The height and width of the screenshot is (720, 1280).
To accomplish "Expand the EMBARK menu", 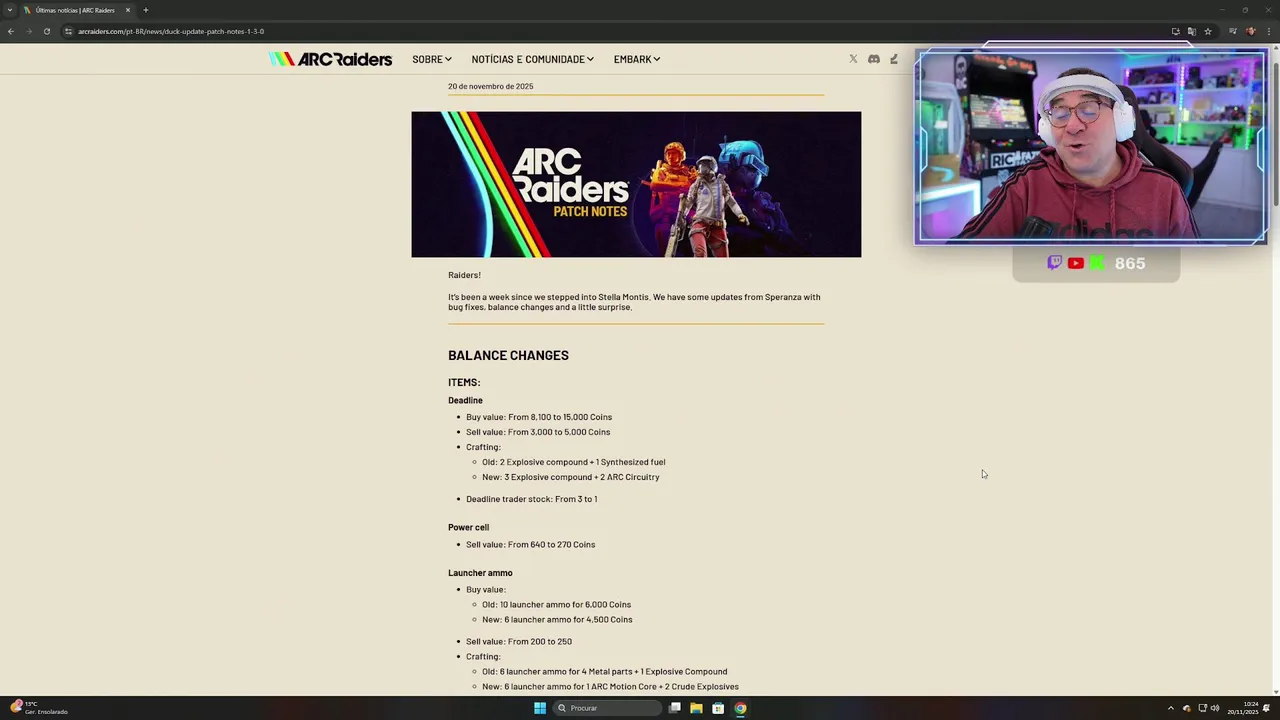I will click(x=637, y=59).
